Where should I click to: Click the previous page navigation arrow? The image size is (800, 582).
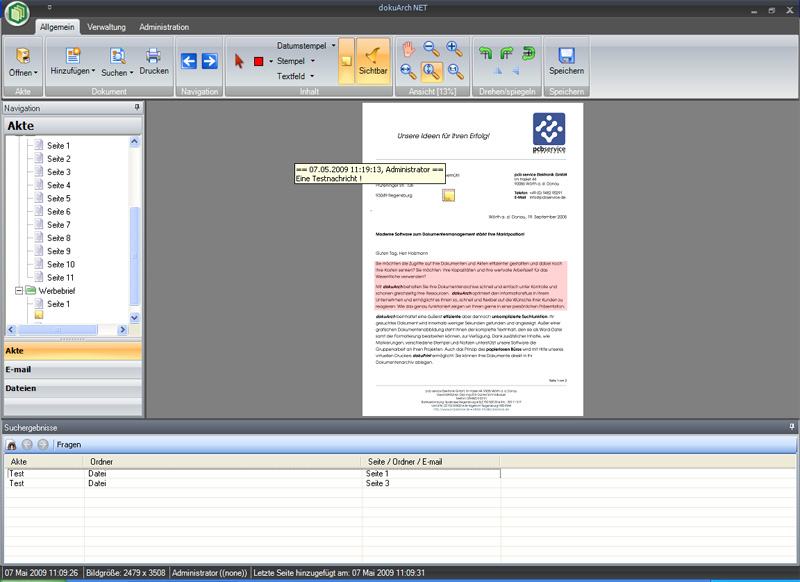189,61
